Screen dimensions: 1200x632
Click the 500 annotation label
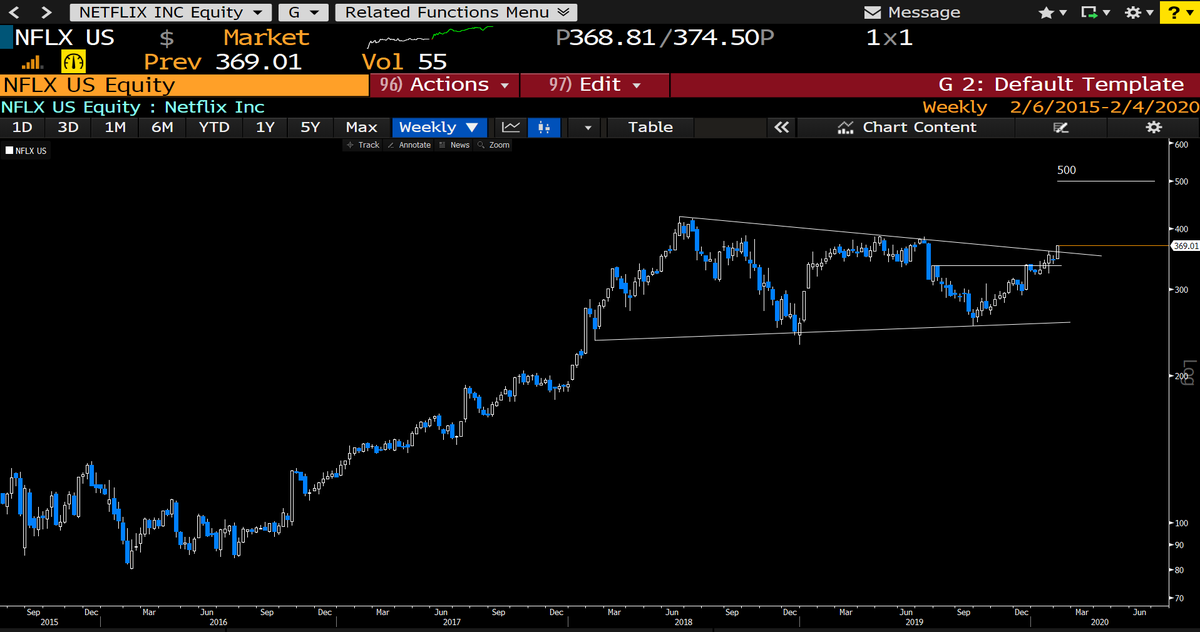coord(1066,171)
